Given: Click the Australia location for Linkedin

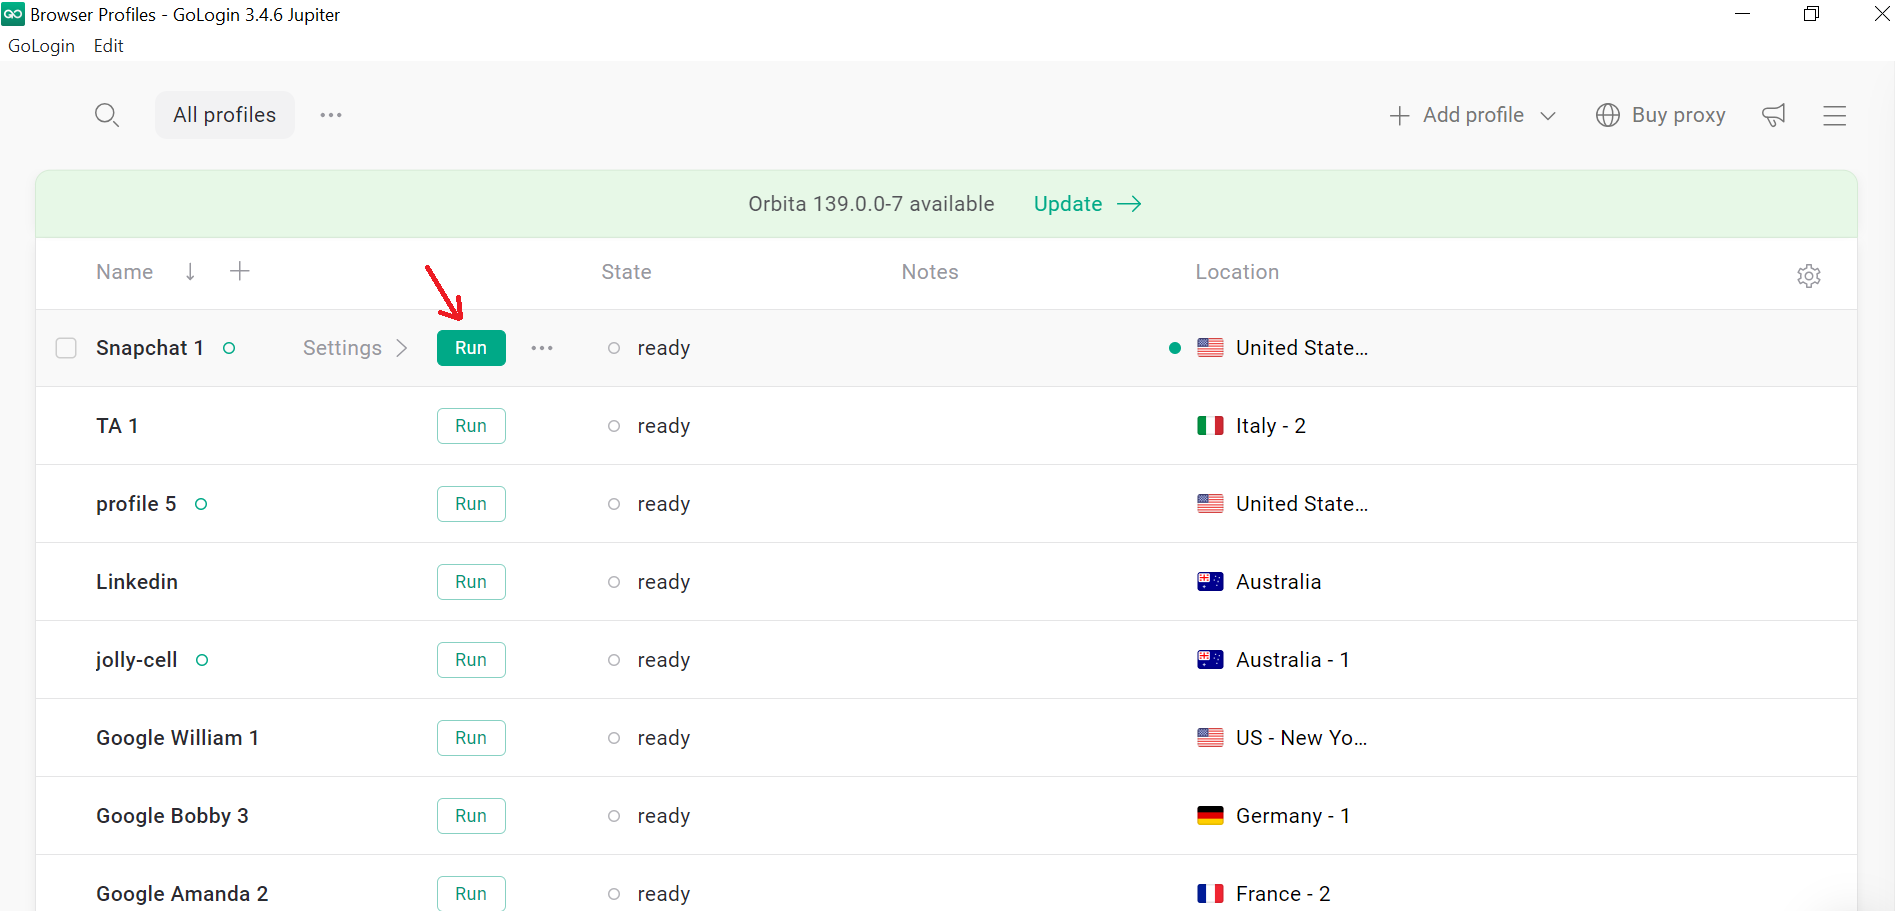Looking at the screenshot, I should coord(1278,582).
